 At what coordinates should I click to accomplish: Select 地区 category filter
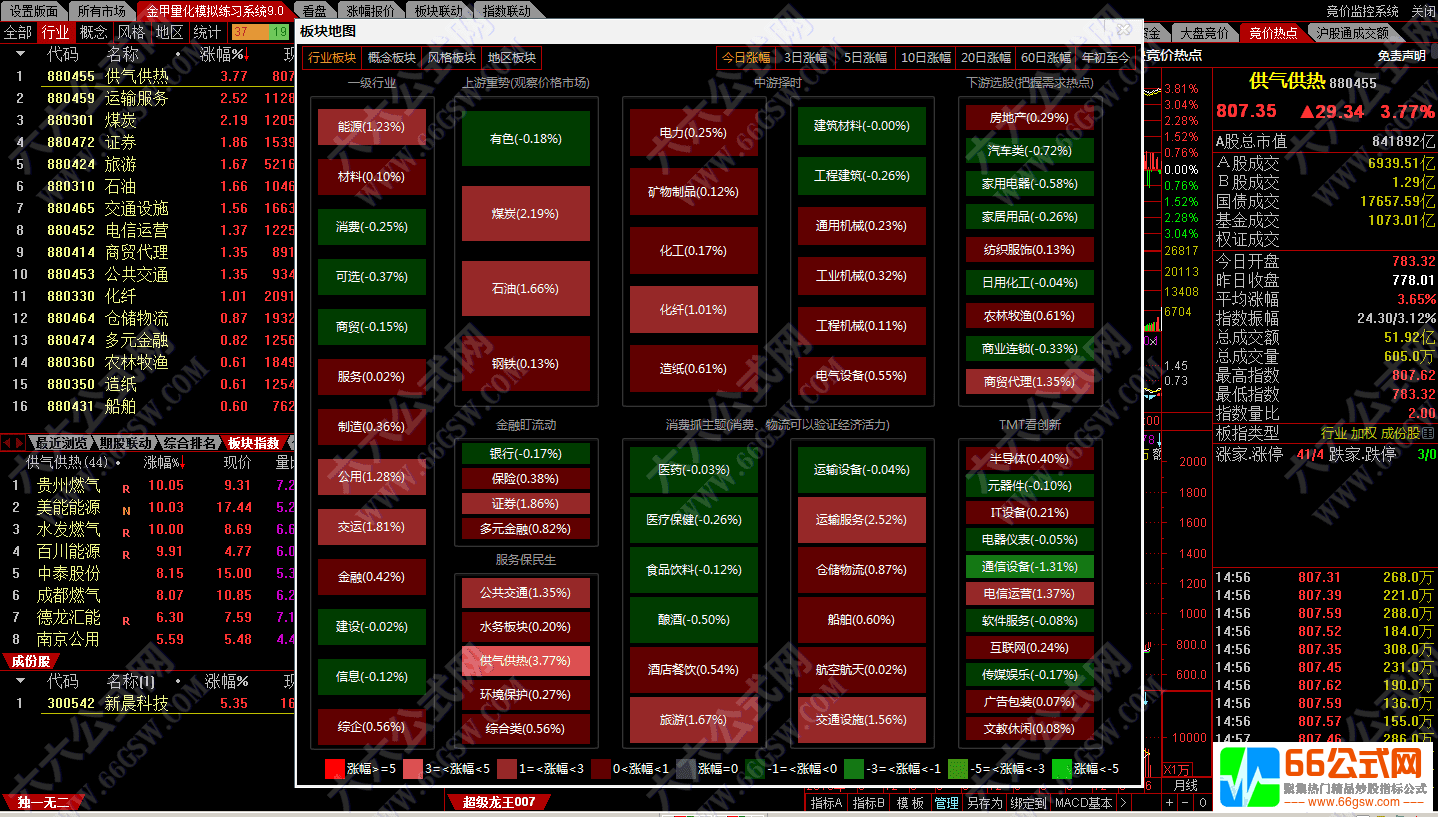click(x=168, y=32)
